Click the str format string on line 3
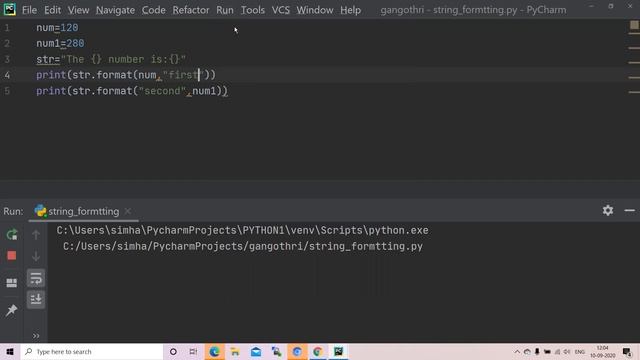This screenshot has width=640, height=360. click(x=123, y=59)
